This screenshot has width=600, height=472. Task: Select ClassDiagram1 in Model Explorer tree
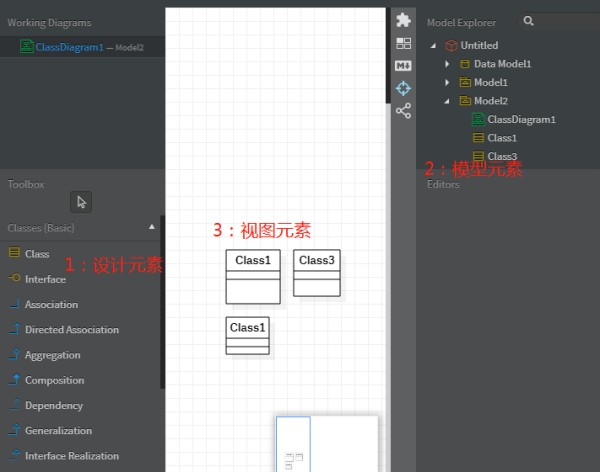pos(521,119)
